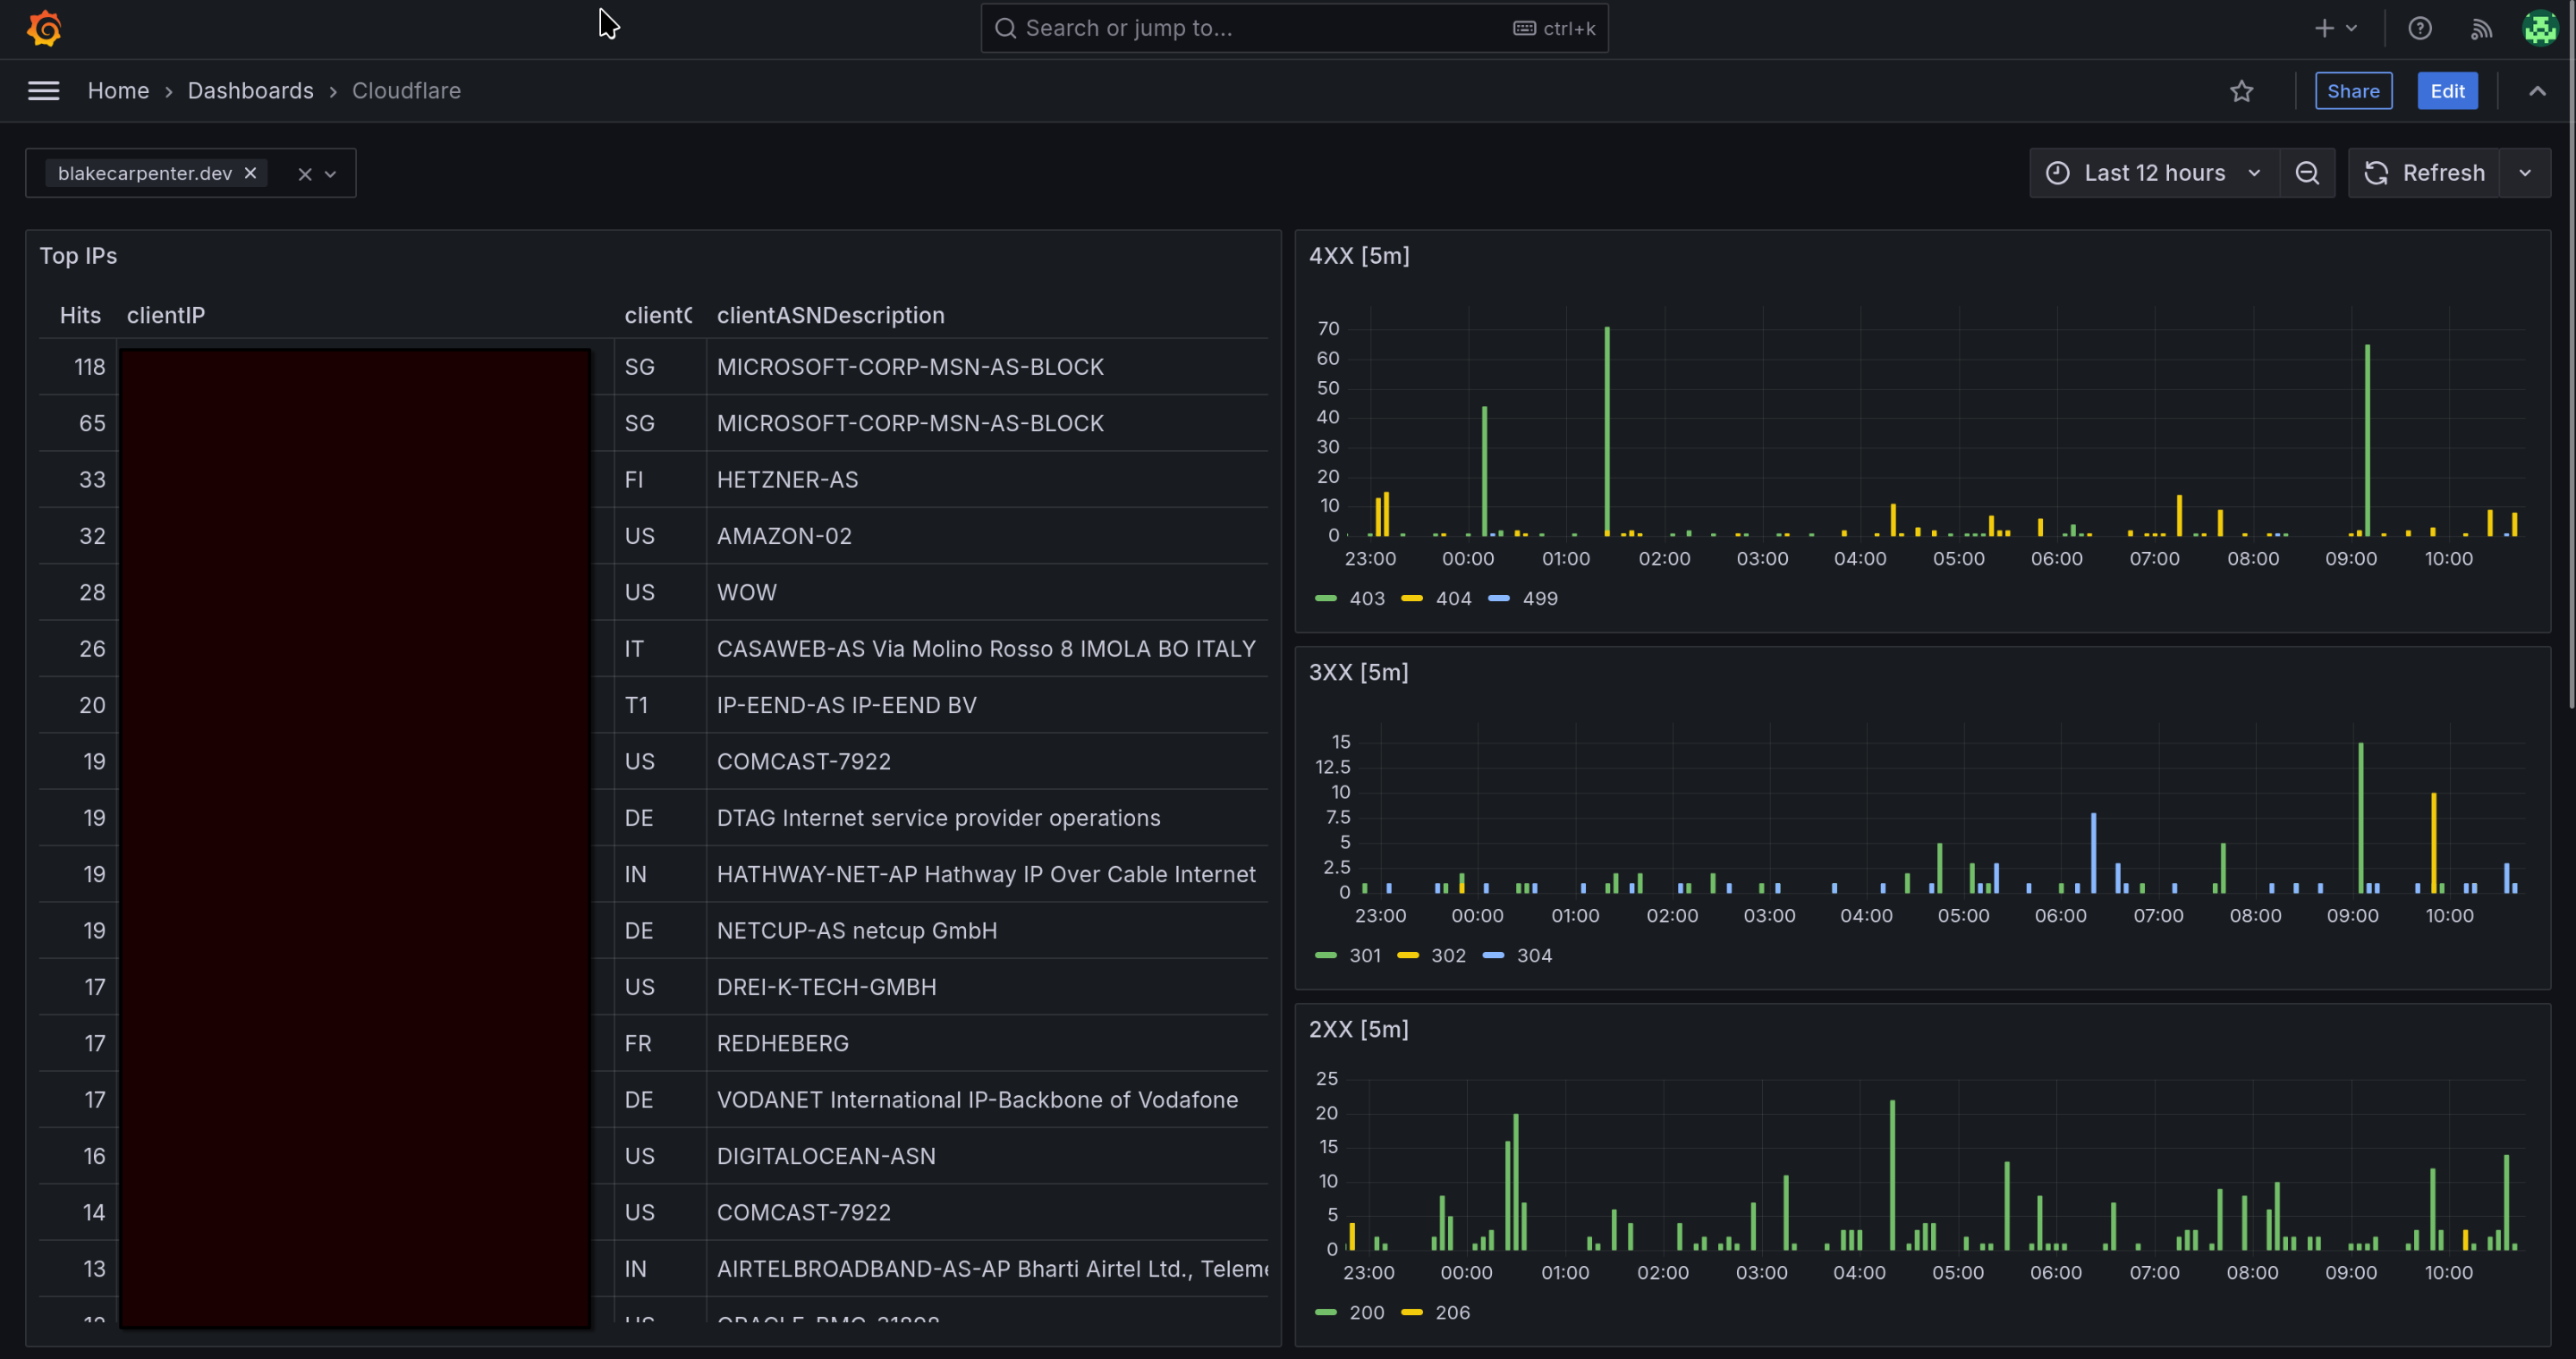Open the help question mark menu
The height and width of the screenshot is (1359, 2576).
[x=2419, y=28]
